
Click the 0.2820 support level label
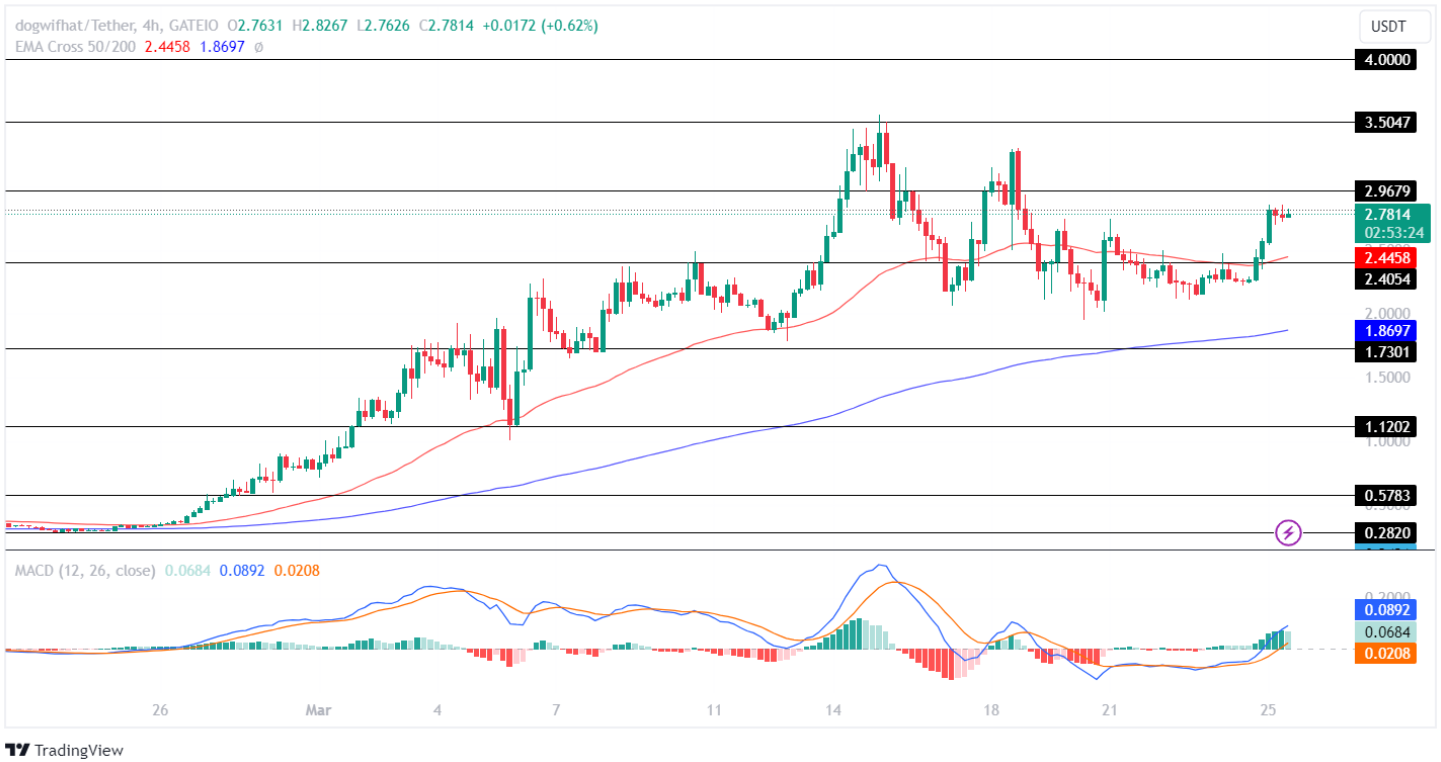tap(1385, 532)
